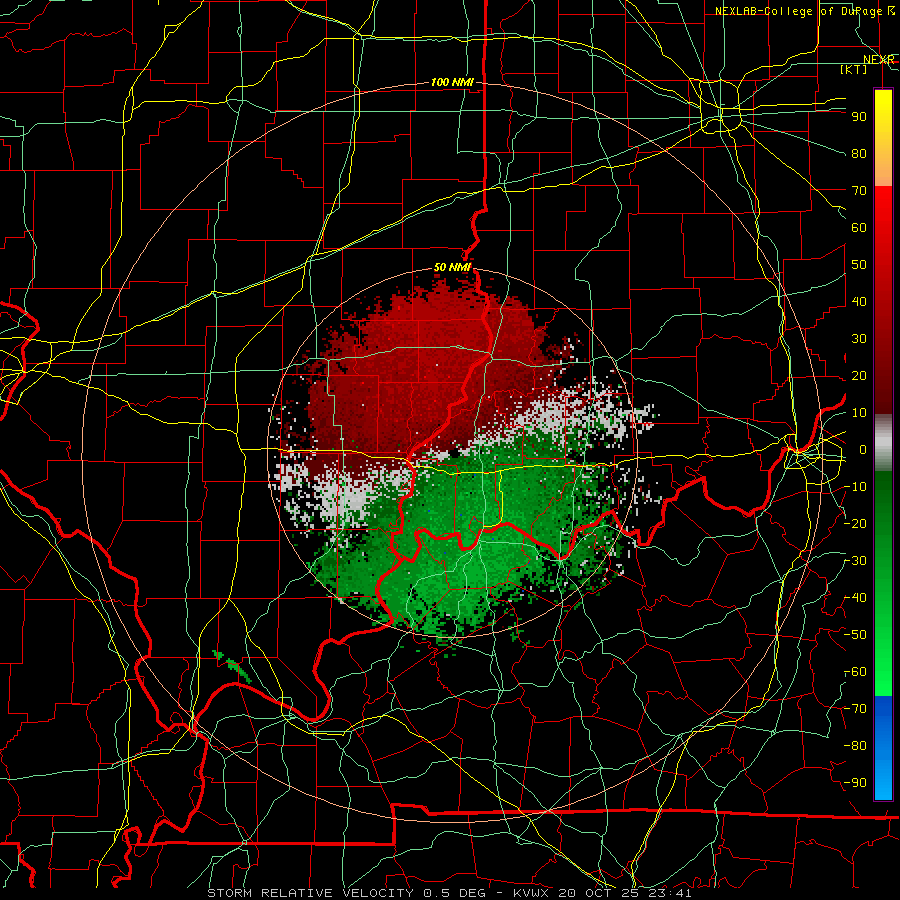Choose the positive 20 scale label
The width and height of the screenshot is (900, 900).
pos(859,375)
